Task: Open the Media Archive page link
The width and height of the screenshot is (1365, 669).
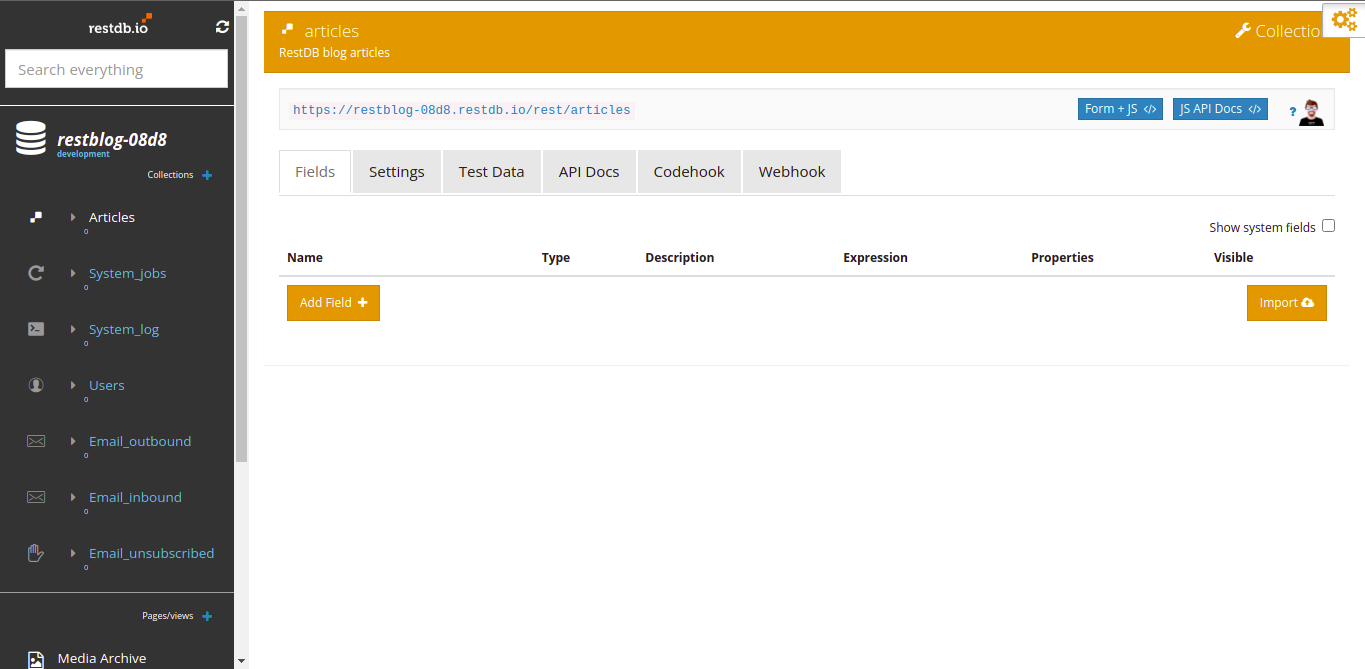Action: coord(102,658)
